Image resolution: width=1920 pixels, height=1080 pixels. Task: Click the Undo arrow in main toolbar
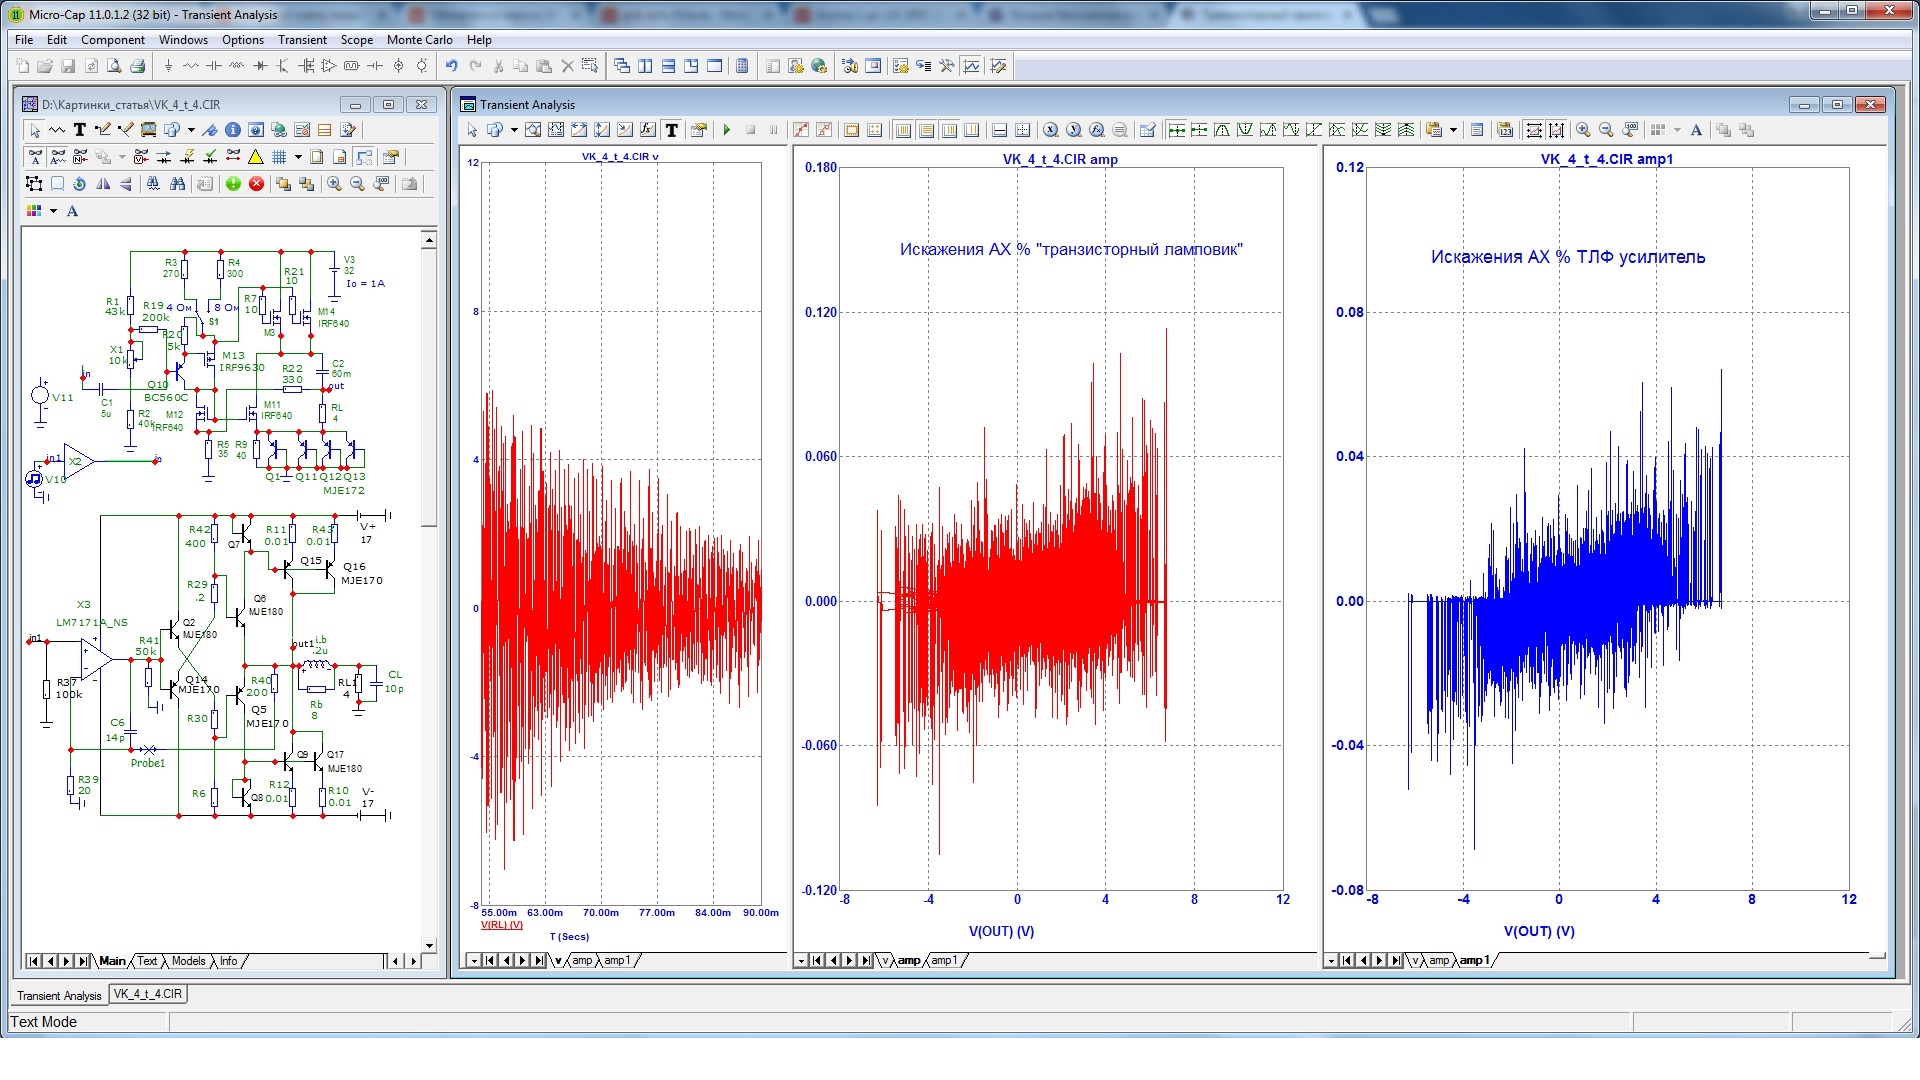(x=452, y=66)
